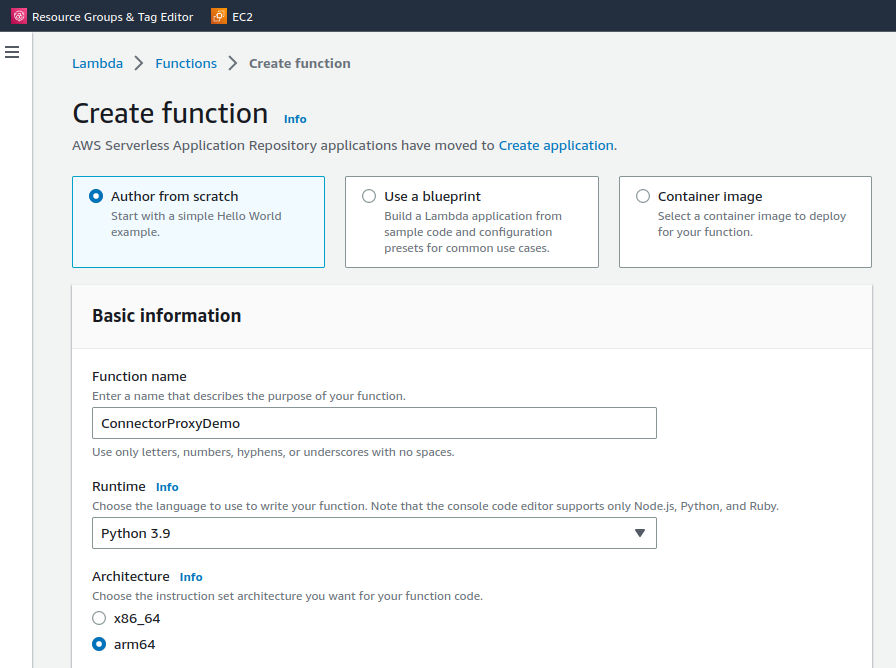Open the Runtime Info link

[x=167, y=487]
